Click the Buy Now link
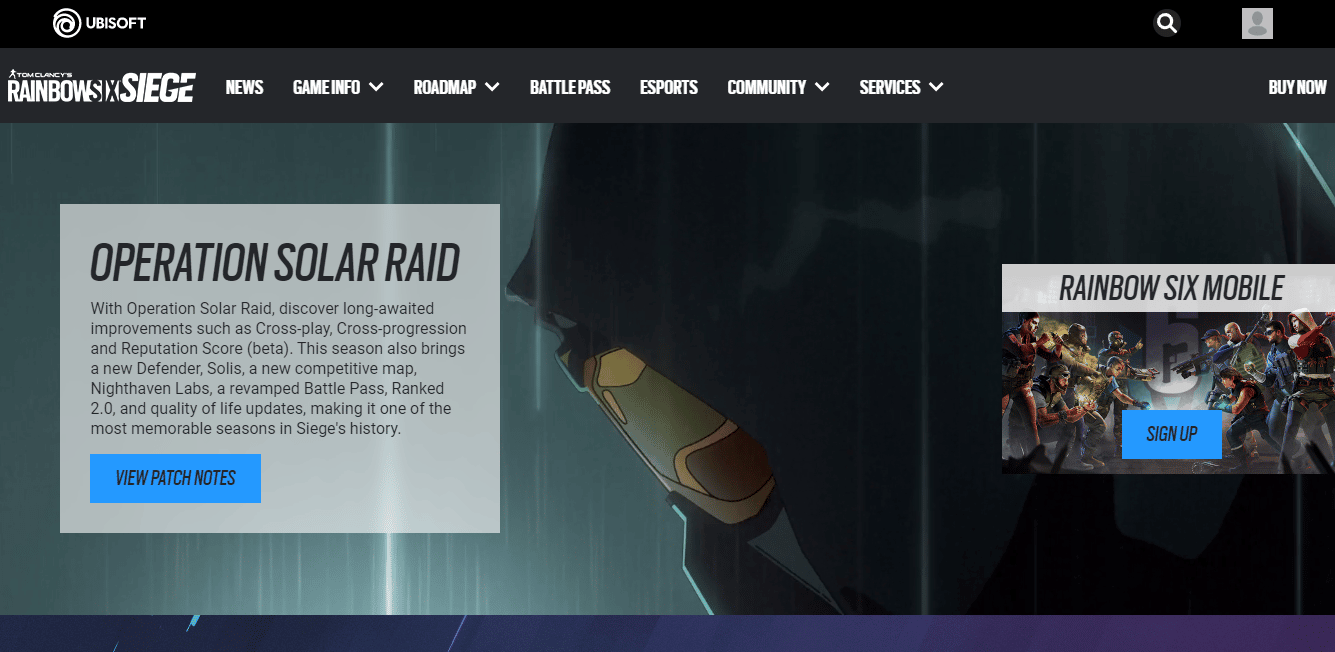 [1297, 87]
